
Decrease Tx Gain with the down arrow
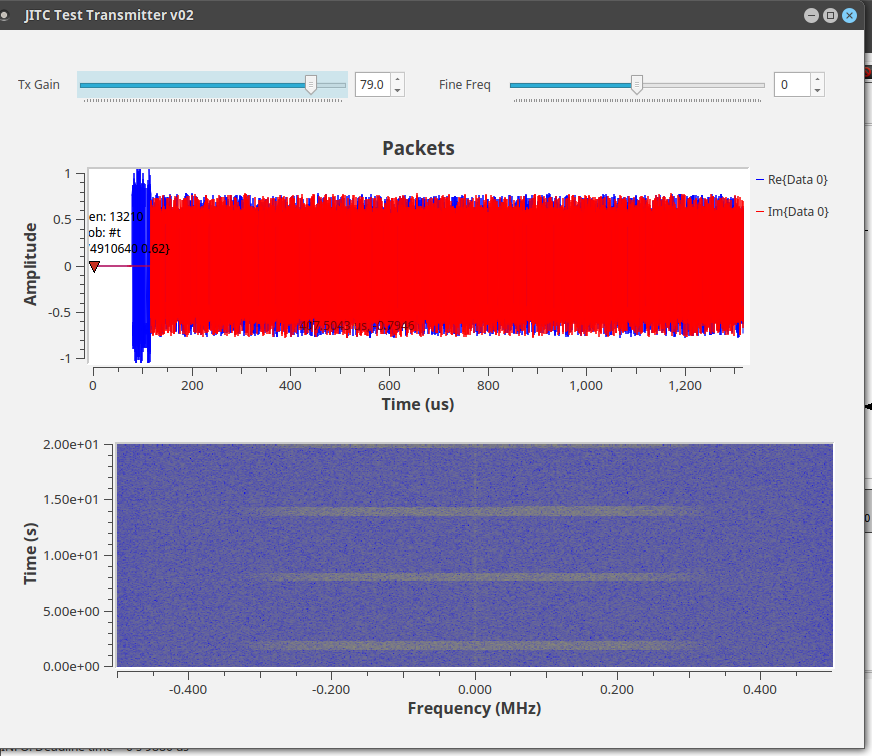click(397, 91)
